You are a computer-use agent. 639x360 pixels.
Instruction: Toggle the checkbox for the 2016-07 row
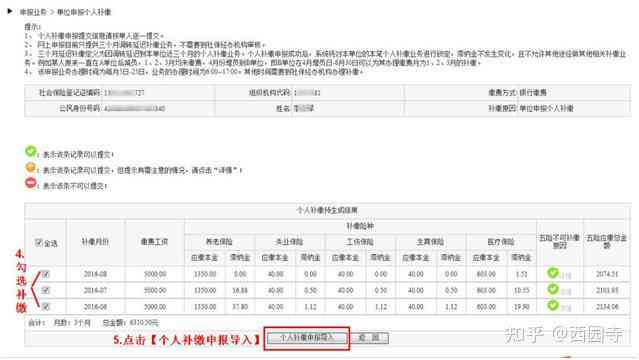coord(46,290)
